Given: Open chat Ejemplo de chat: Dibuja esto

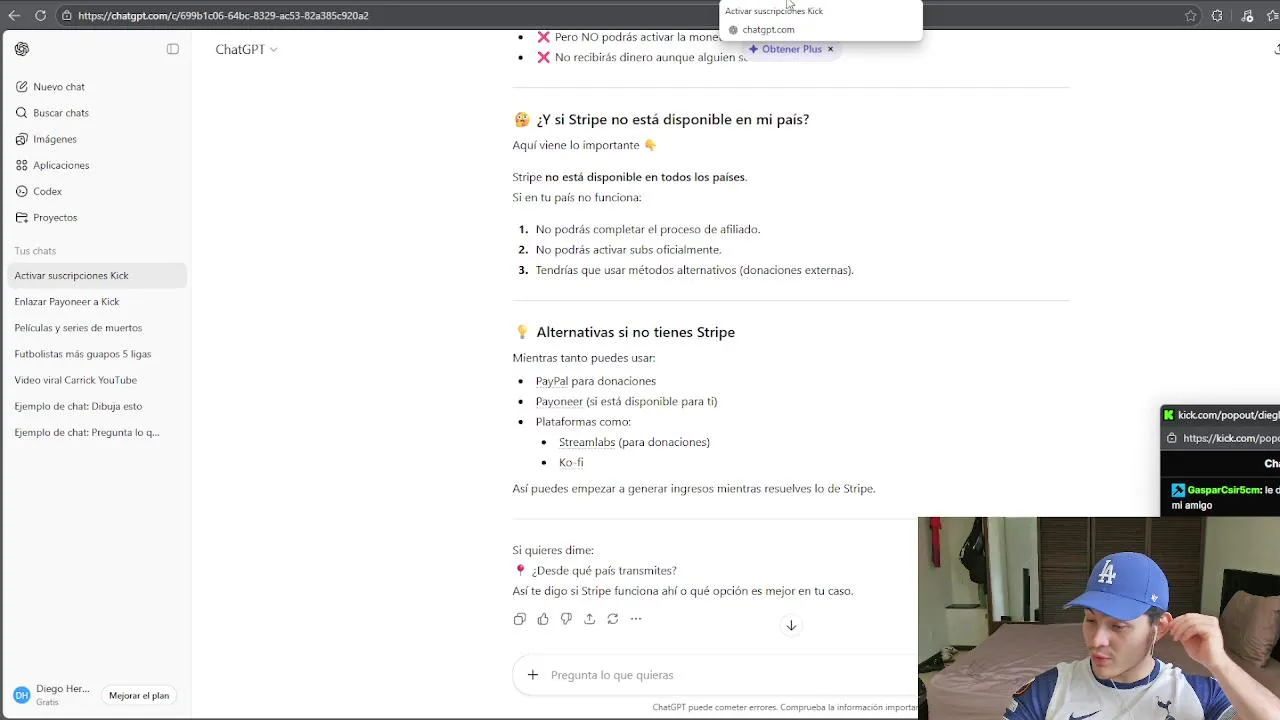Looking at the screenshot, I should [x=97, y=406].
